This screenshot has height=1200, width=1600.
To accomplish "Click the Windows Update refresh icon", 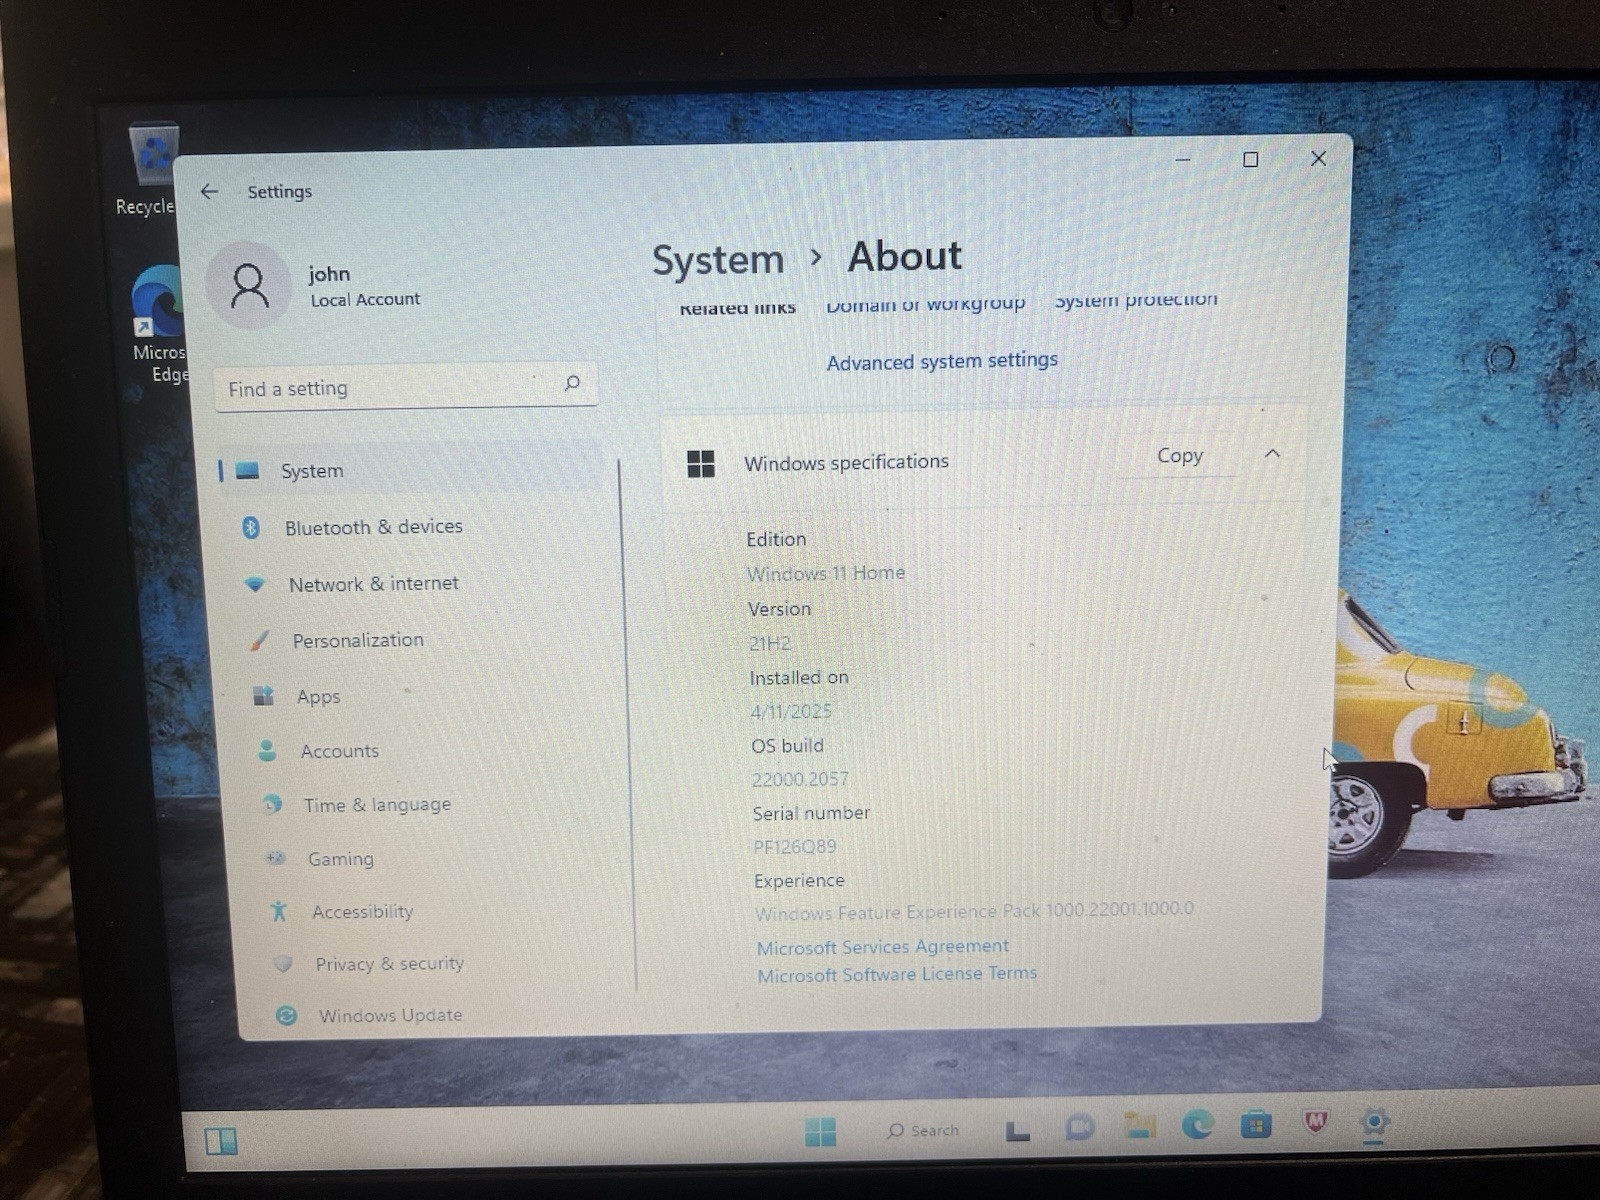I will (286, 1016).
